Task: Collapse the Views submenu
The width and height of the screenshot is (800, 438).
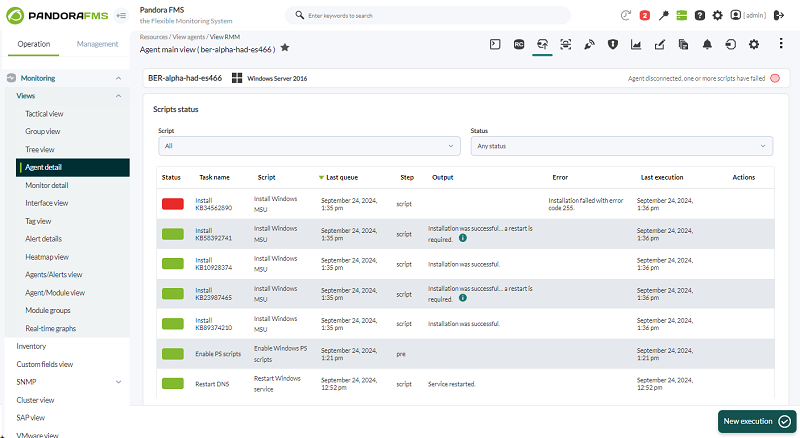Action: coord(118,96)
